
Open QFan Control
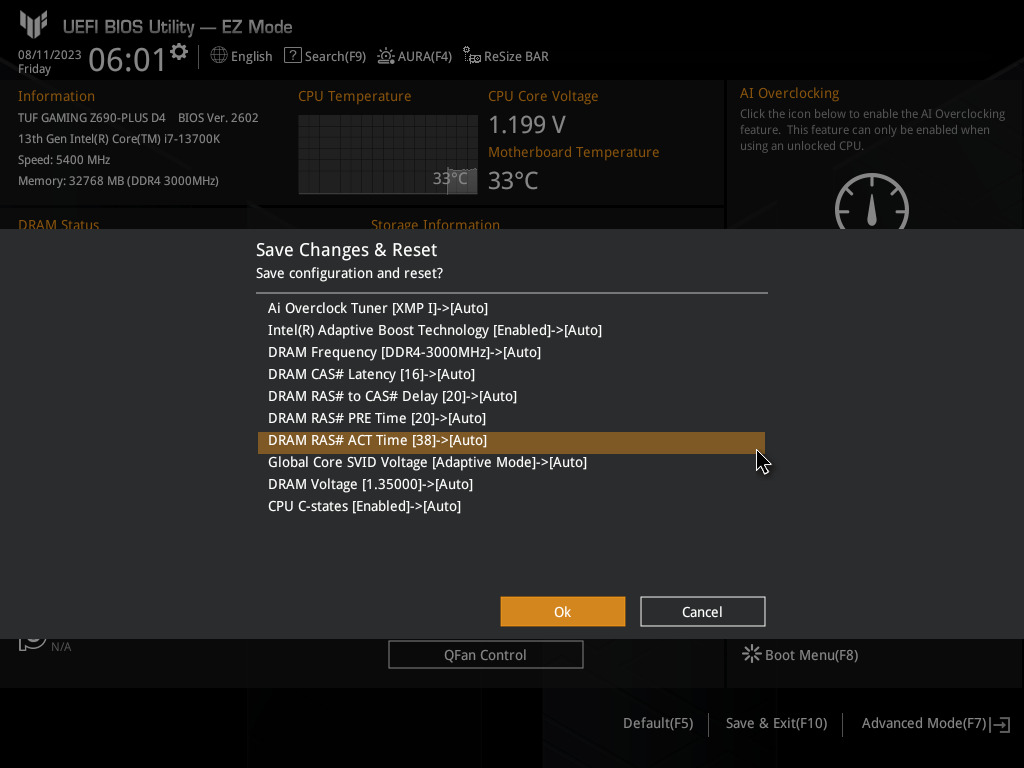486,654
